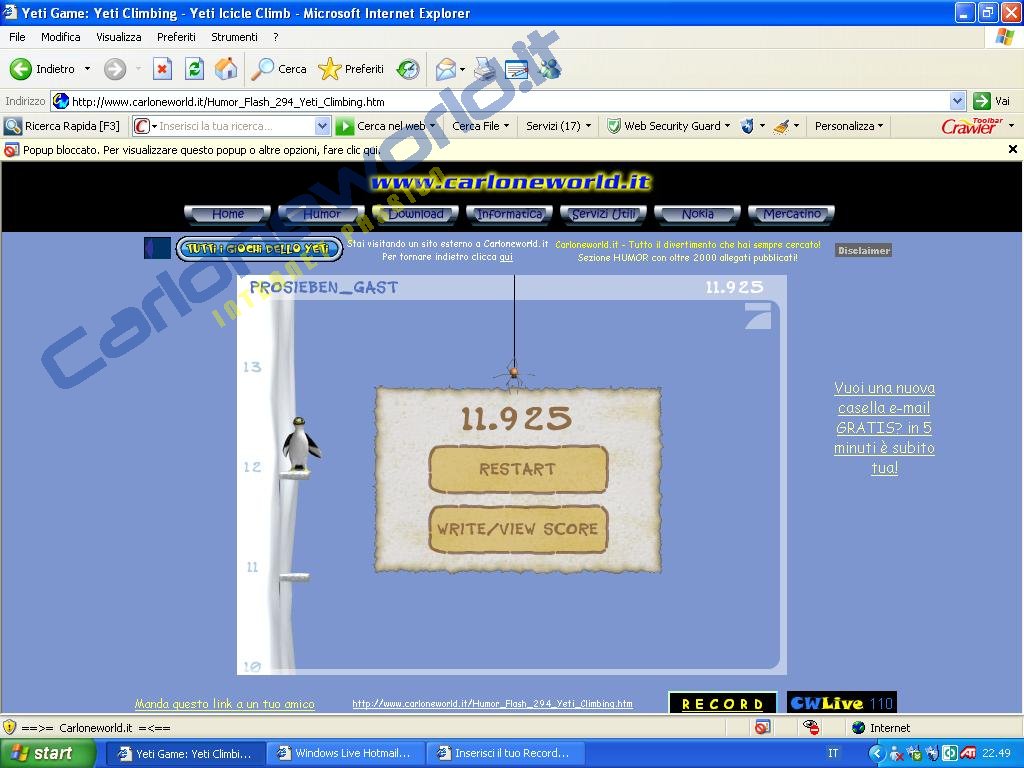The width and height of the screenshot is (1024, 768).
Task: Click the IT language indicator in taskbar
Action: pos(833,753)
